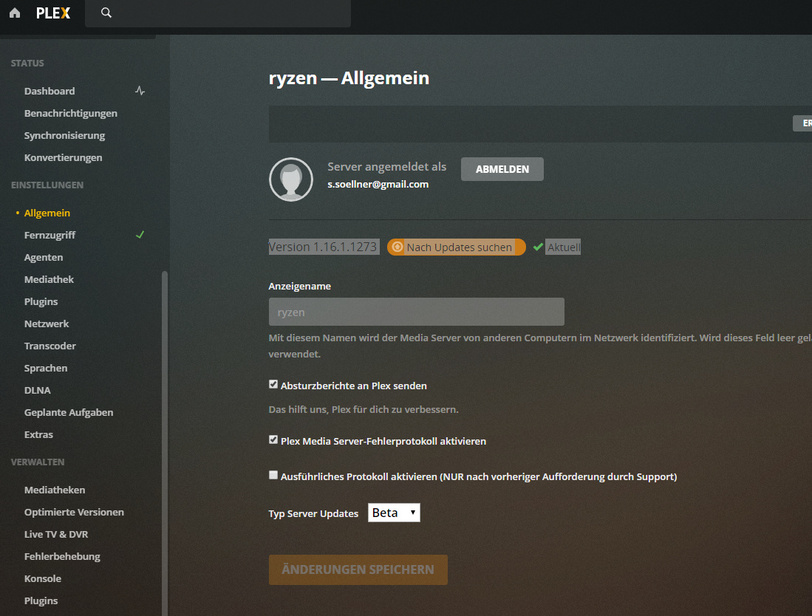Image resolution: width=812 pixels, height=616 pixels.
Task: Open Optimierte Versionen
Action: pyautogui.click(x=74, y=512)
